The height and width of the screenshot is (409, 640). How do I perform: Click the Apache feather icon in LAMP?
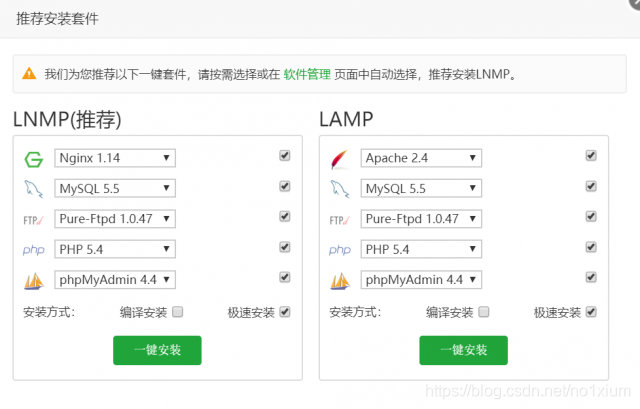tap(339, 159)
